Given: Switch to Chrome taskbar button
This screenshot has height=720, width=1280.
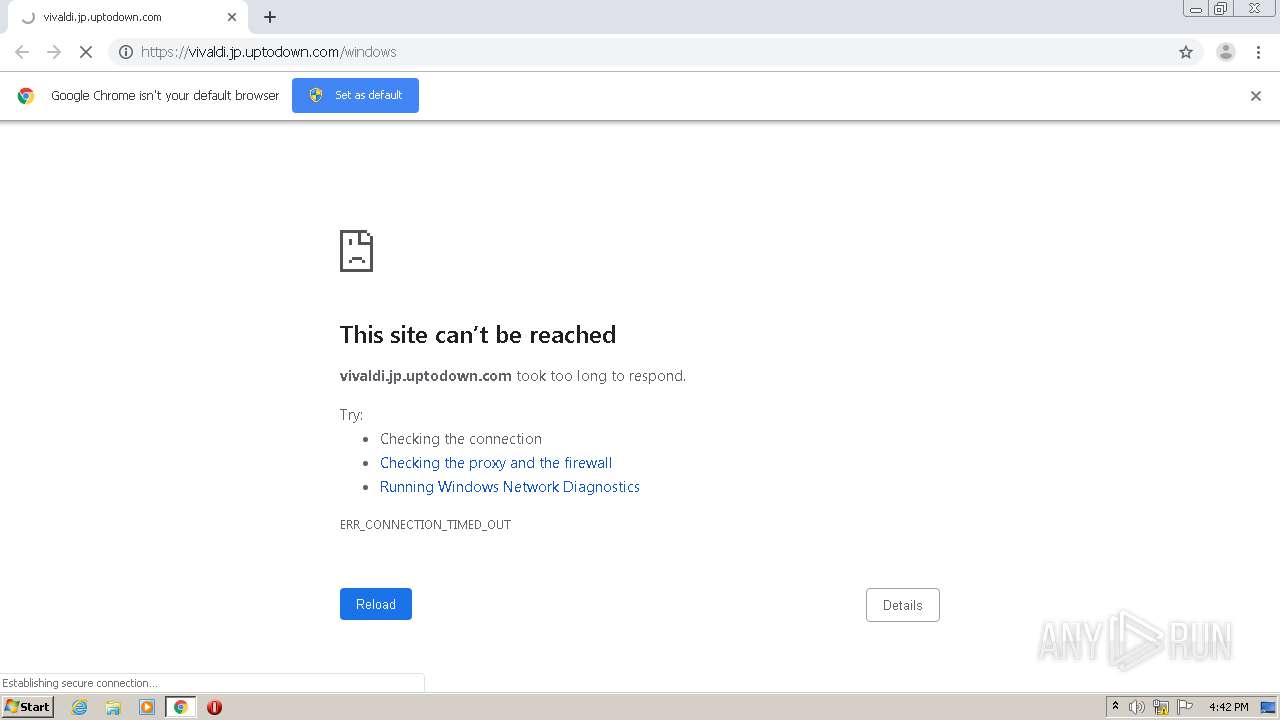Looking at the screenshot, I should (180, 707).
